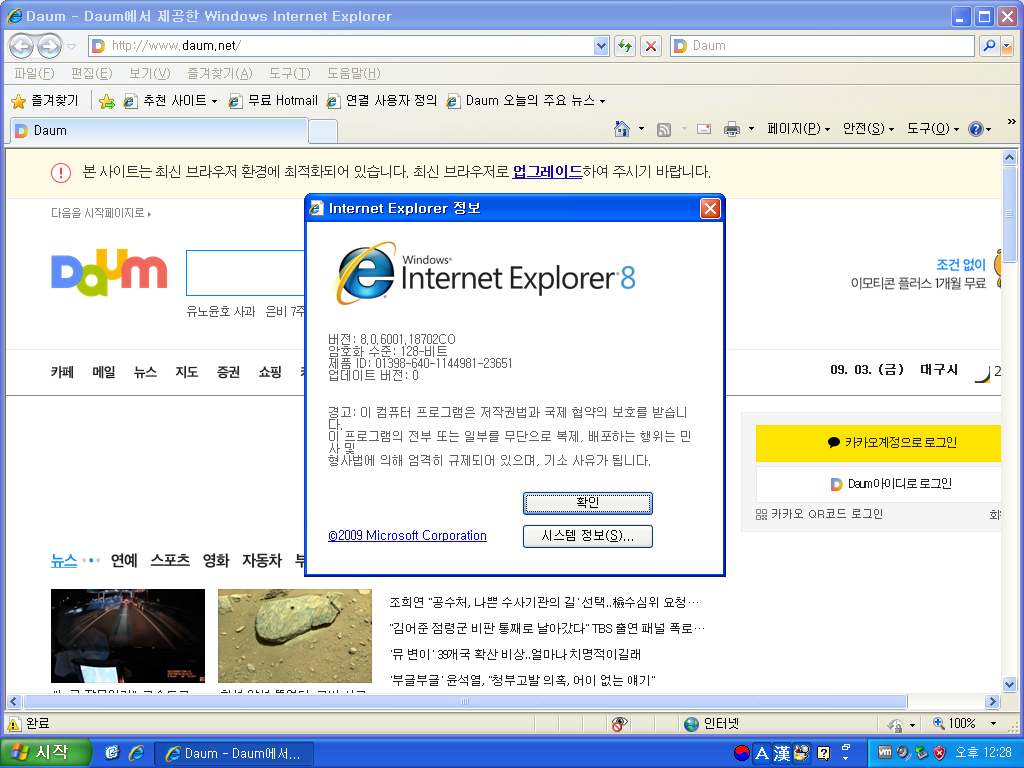Open the 도움말(H) menu
The image size is (1024, 768).
(x=353, y=73)
